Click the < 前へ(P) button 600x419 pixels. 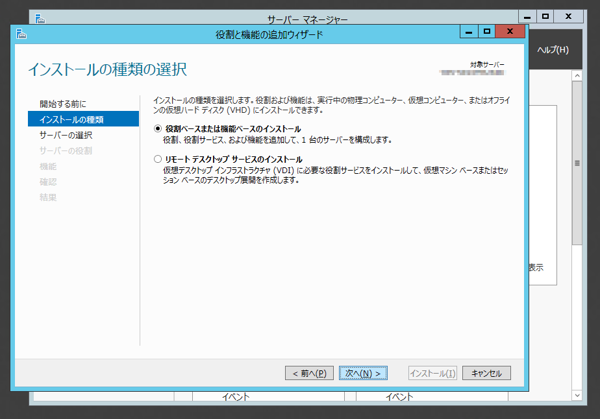[309, 373]
